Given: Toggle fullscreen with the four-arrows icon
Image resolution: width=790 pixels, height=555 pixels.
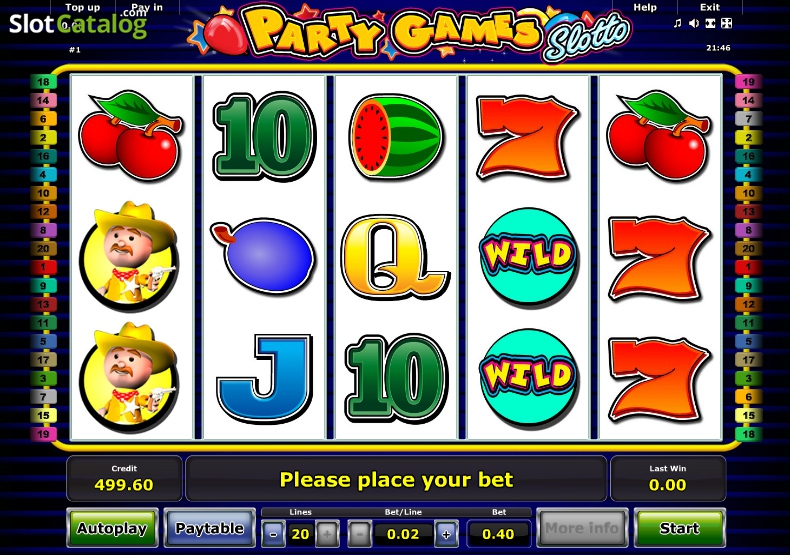Looking at the screenshot, I should (x=727, y=23).
